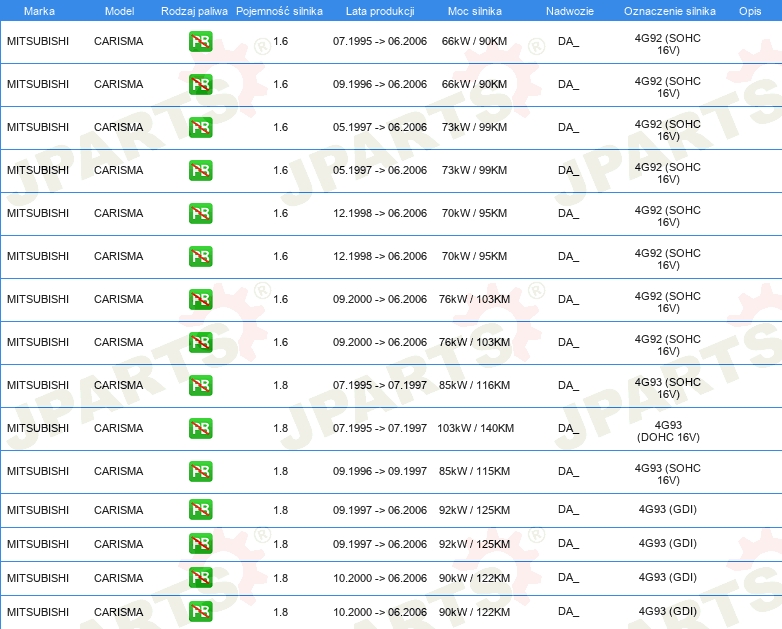Click the 4G93 (DOHC 16V) engine code cell

(x=668, y=431)
